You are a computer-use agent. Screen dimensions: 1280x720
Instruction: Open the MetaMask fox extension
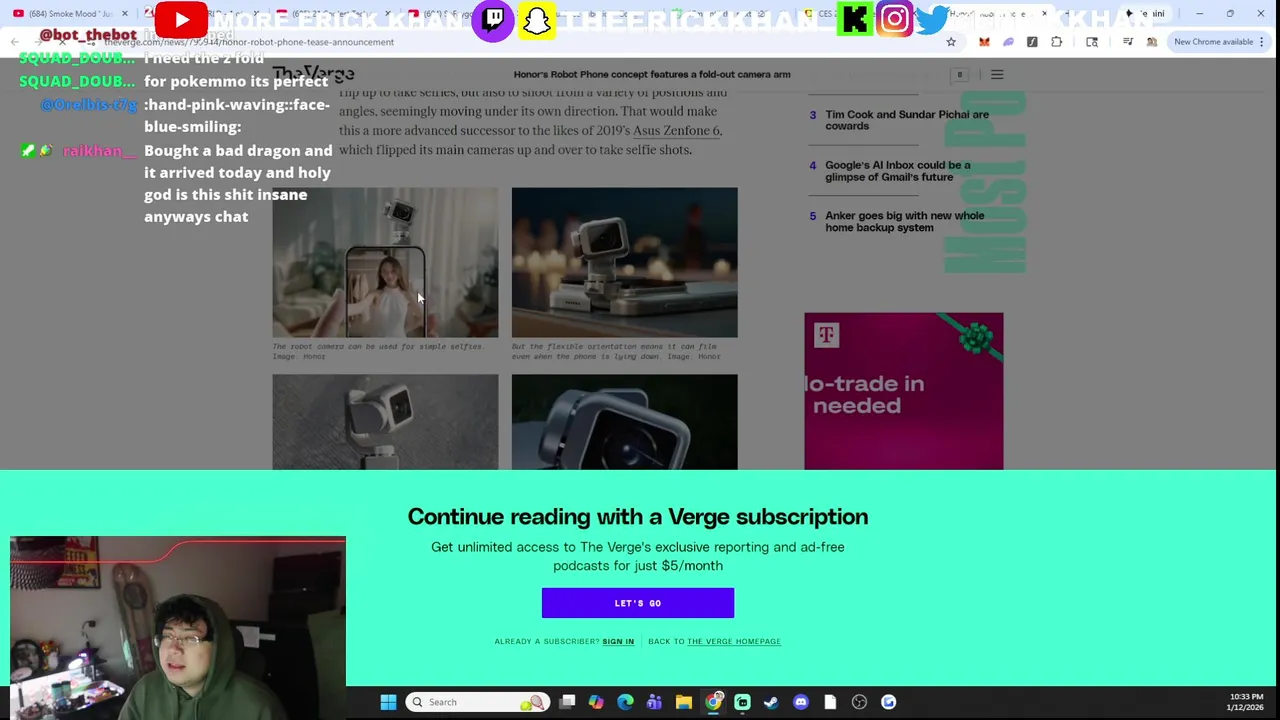(984, 42)
